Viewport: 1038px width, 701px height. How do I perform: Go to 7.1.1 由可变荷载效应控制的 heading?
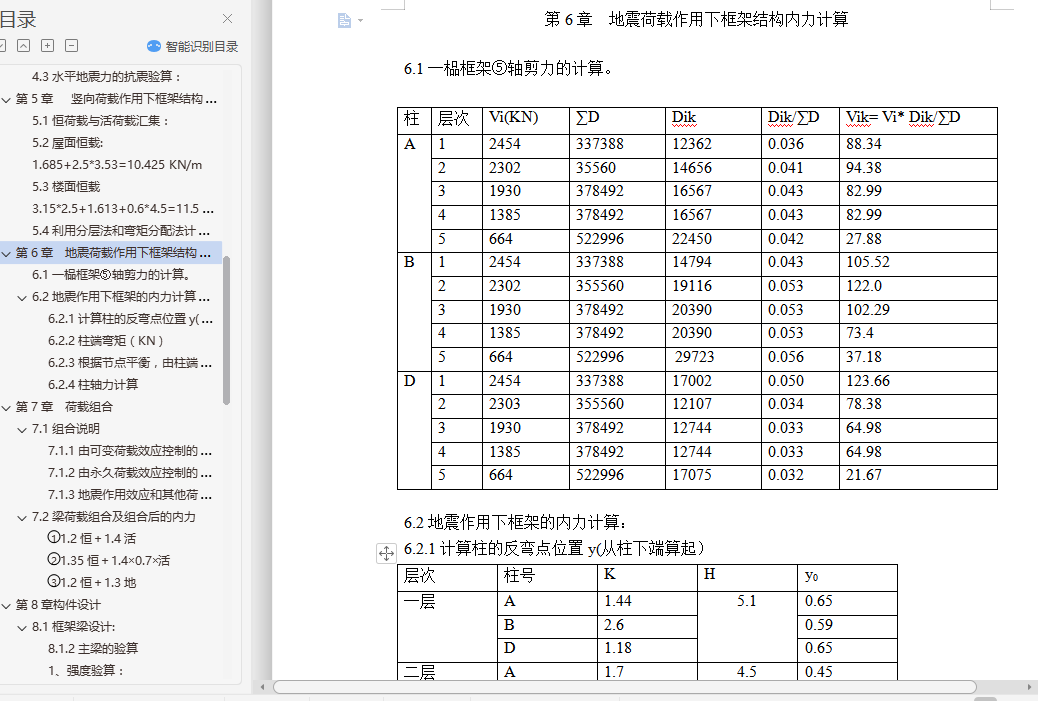(130, 451)
